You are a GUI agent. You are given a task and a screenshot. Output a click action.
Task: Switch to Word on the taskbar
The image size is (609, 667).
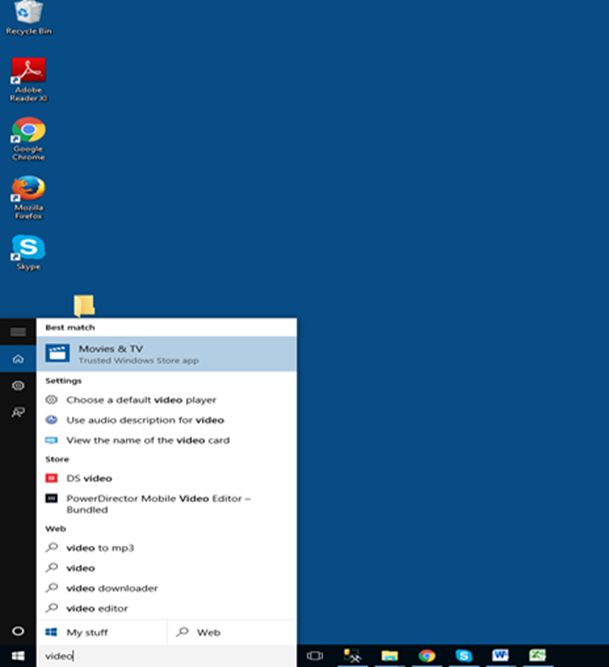click(x=501, y=656)
